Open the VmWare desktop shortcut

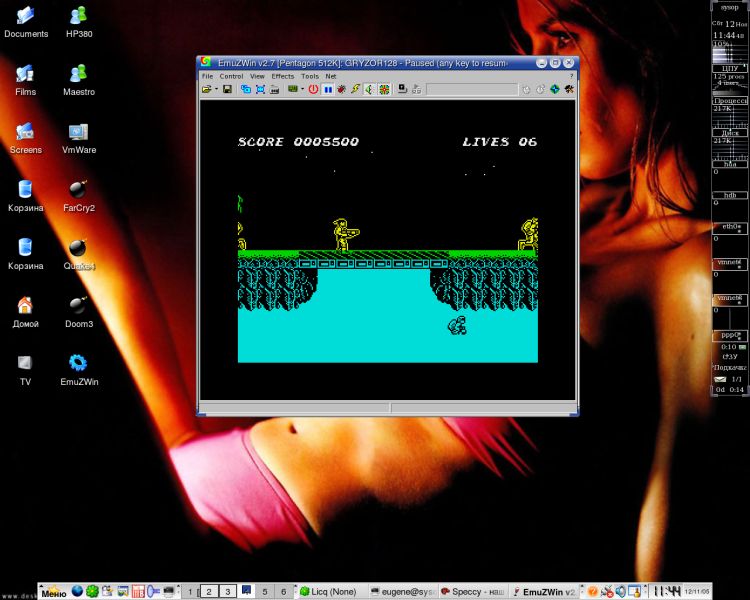coord(78,138)
